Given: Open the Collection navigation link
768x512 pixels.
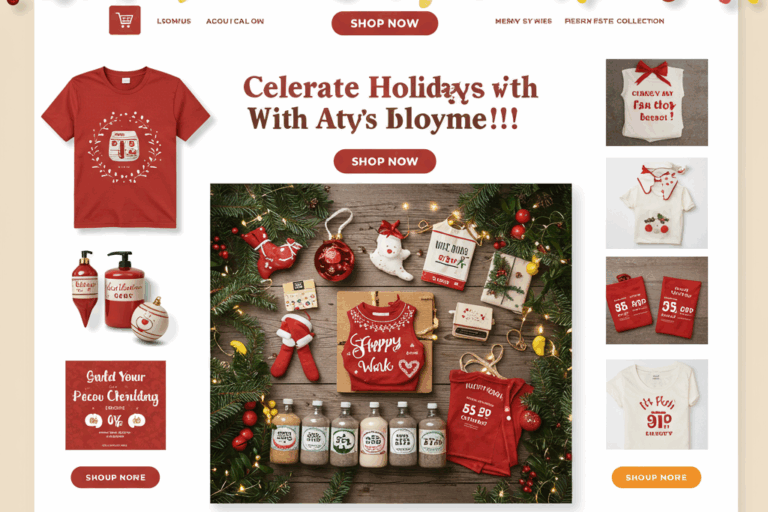Looking at the screenshot, I should (x=614, y=21).
